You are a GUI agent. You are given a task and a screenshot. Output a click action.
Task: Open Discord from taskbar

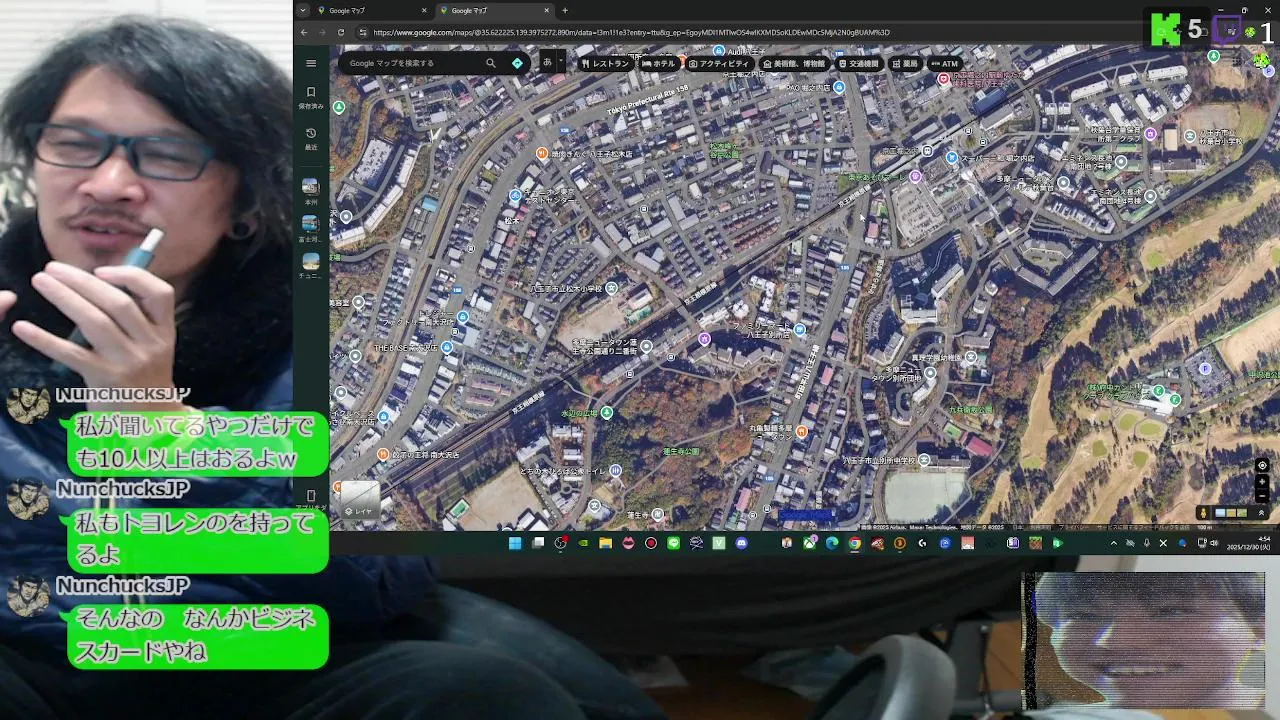741,543
